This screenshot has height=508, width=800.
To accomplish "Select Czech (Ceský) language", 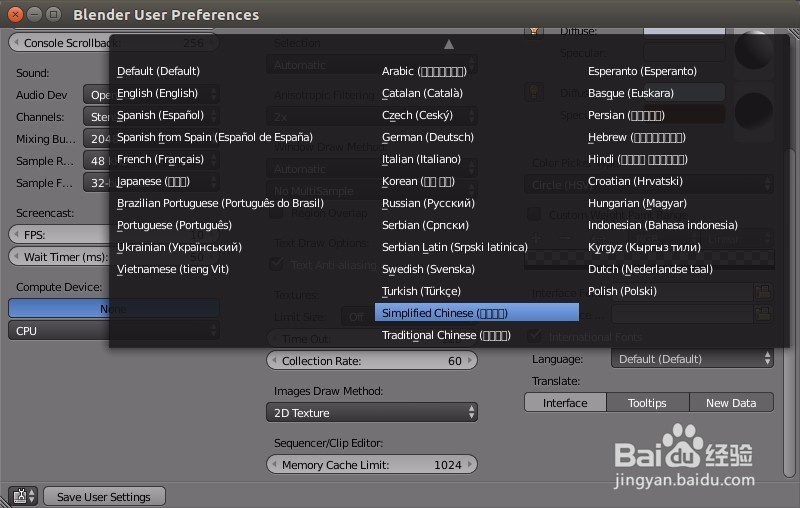I will tap(417, 115).
